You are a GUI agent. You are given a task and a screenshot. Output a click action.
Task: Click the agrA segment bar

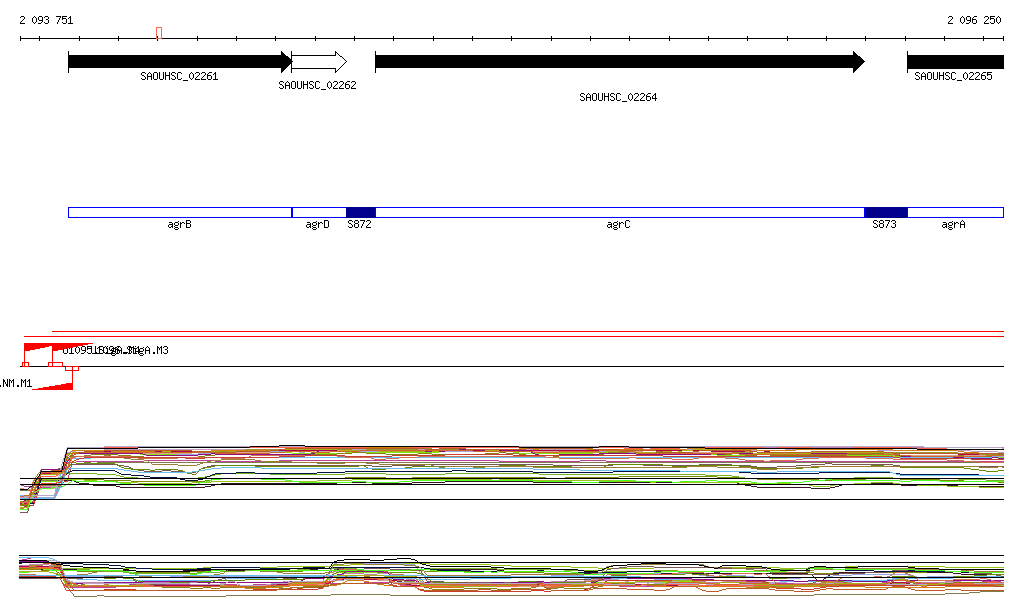[x=954, y=212]
